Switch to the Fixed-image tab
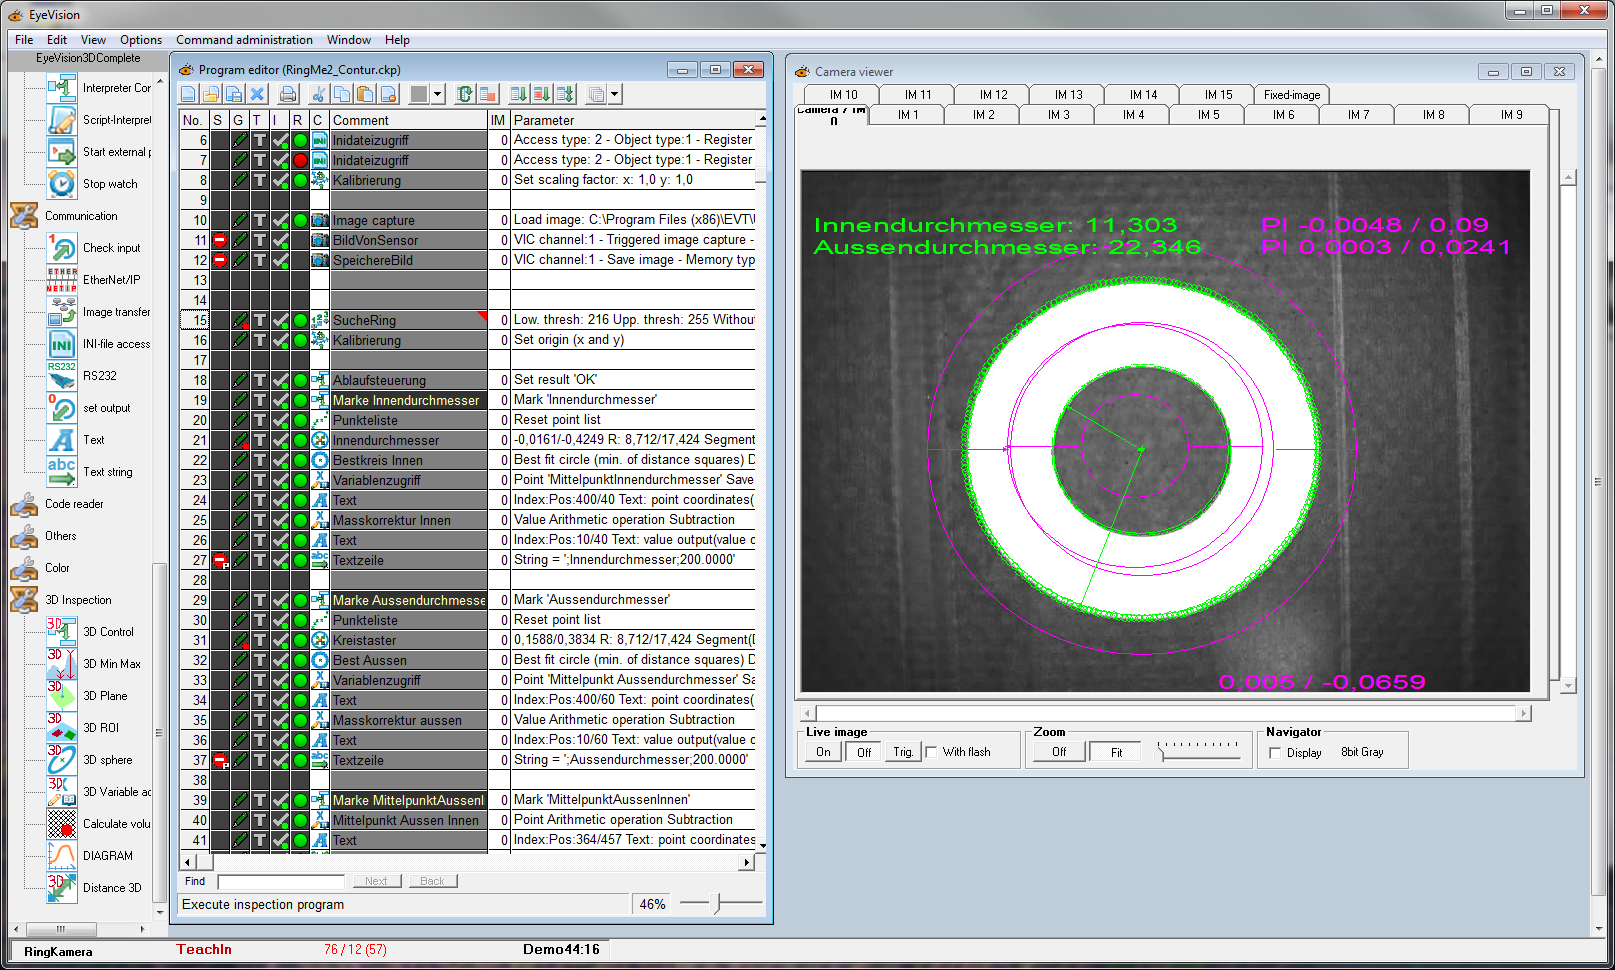 1291,95
